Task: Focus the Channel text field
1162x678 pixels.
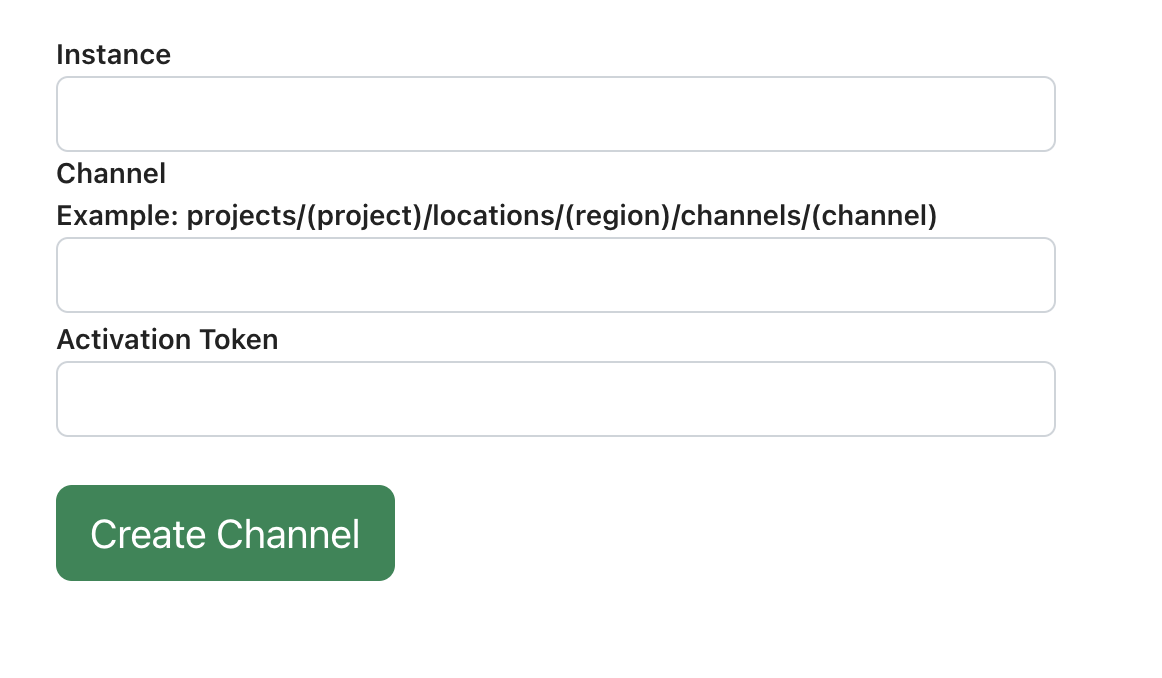Action: click(555, 275)
